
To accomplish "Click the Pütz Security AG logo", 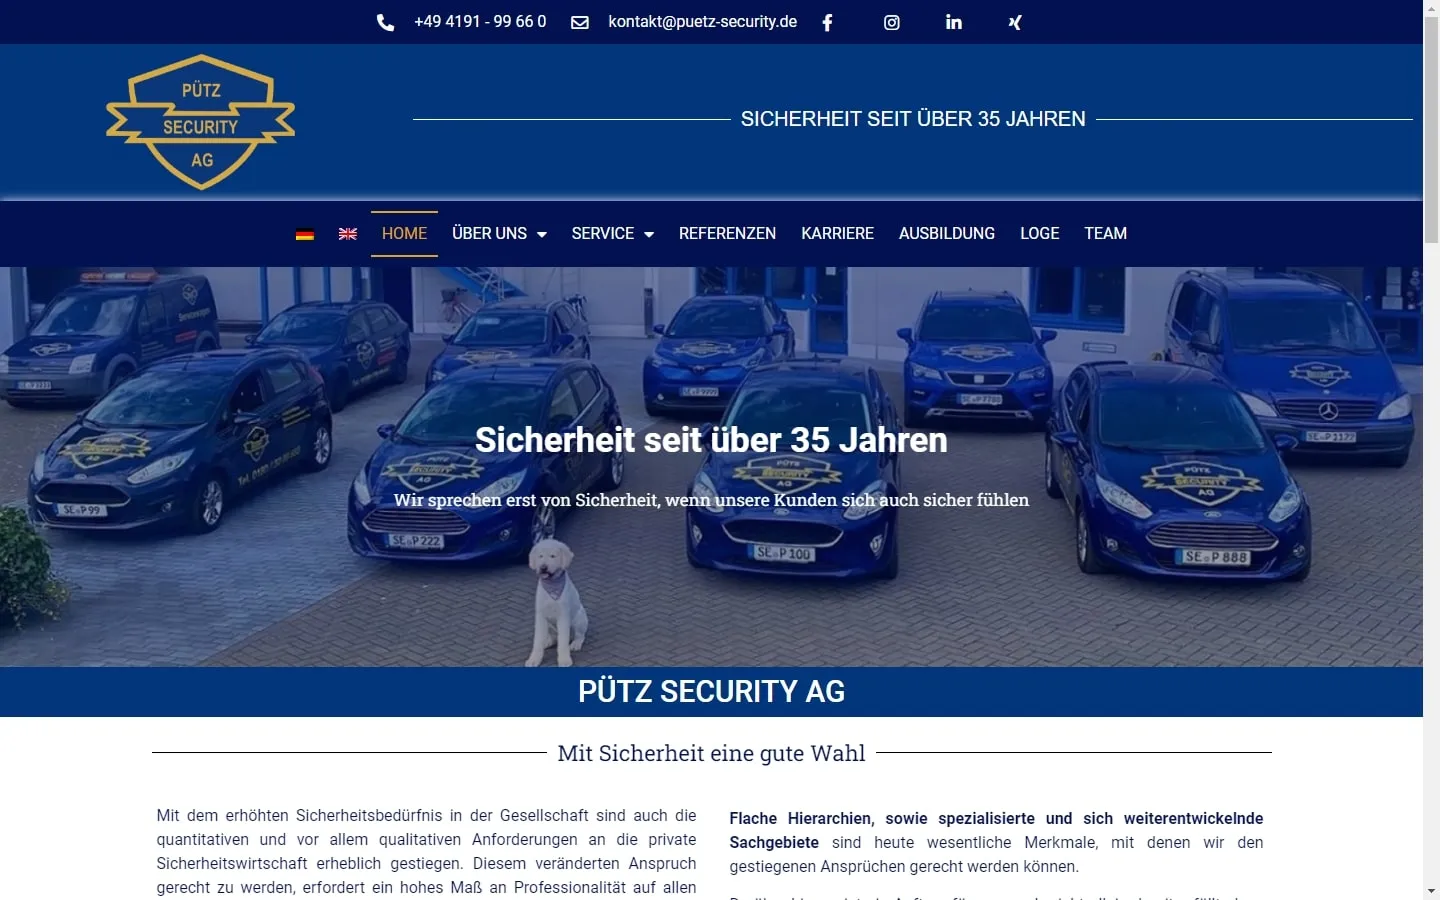I will pos(201,122).
